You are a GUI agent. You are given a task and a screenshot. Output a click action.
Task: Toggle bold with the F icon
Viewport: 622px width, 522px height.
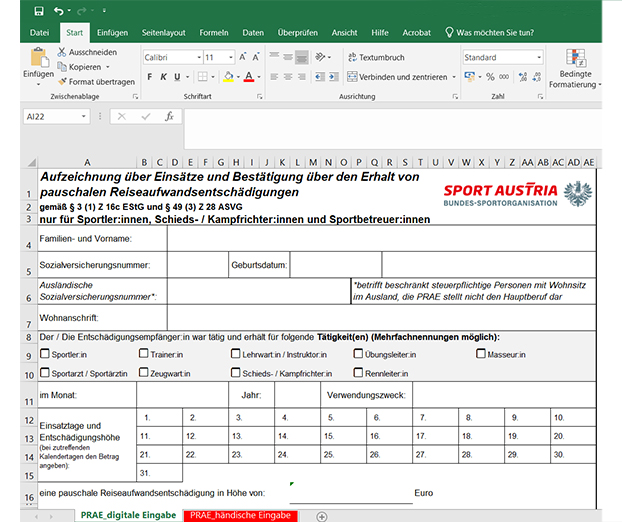tap(150, 77)
